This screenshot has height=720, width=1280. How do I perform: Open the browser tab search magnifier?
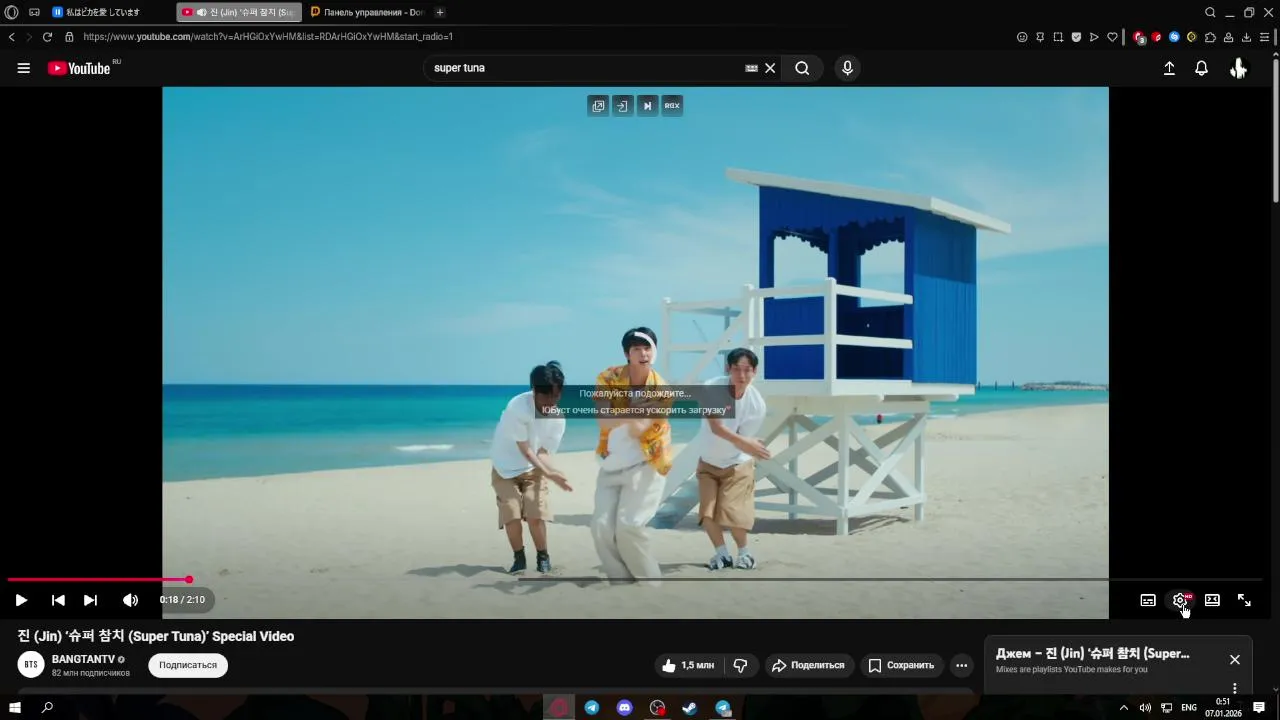[x=1210, y=12]
